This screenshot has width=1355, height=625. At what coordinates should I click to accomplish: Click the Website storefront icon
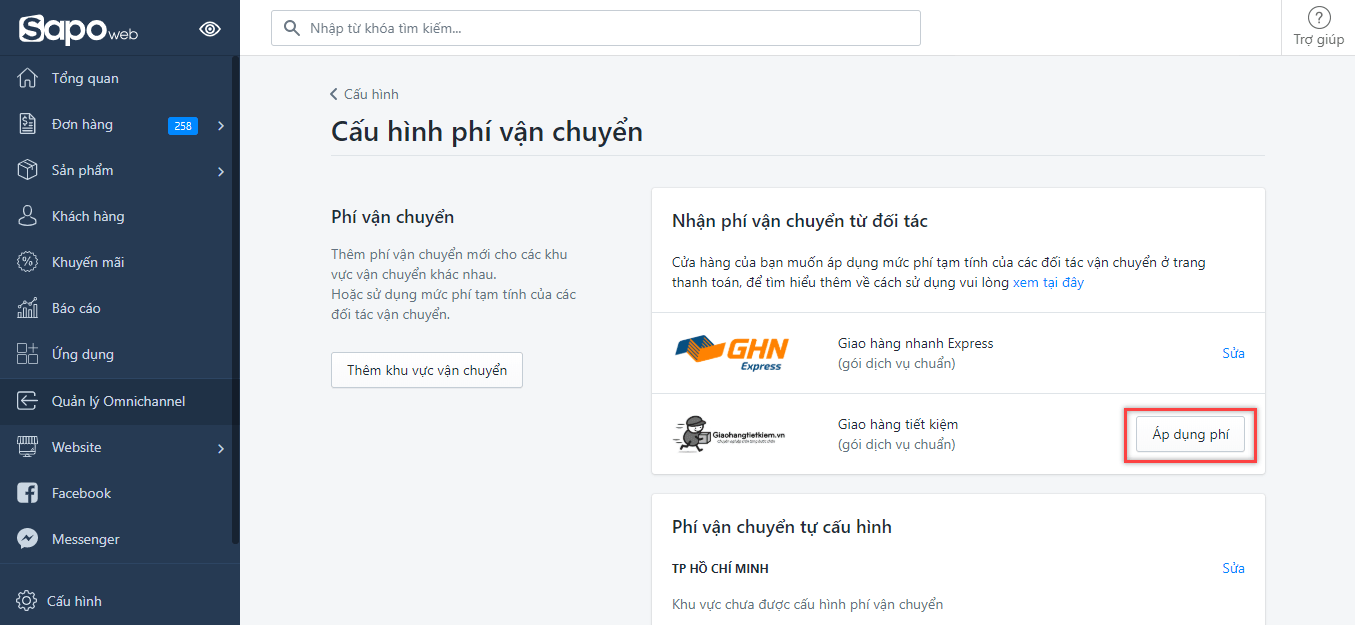click(27, 447)
